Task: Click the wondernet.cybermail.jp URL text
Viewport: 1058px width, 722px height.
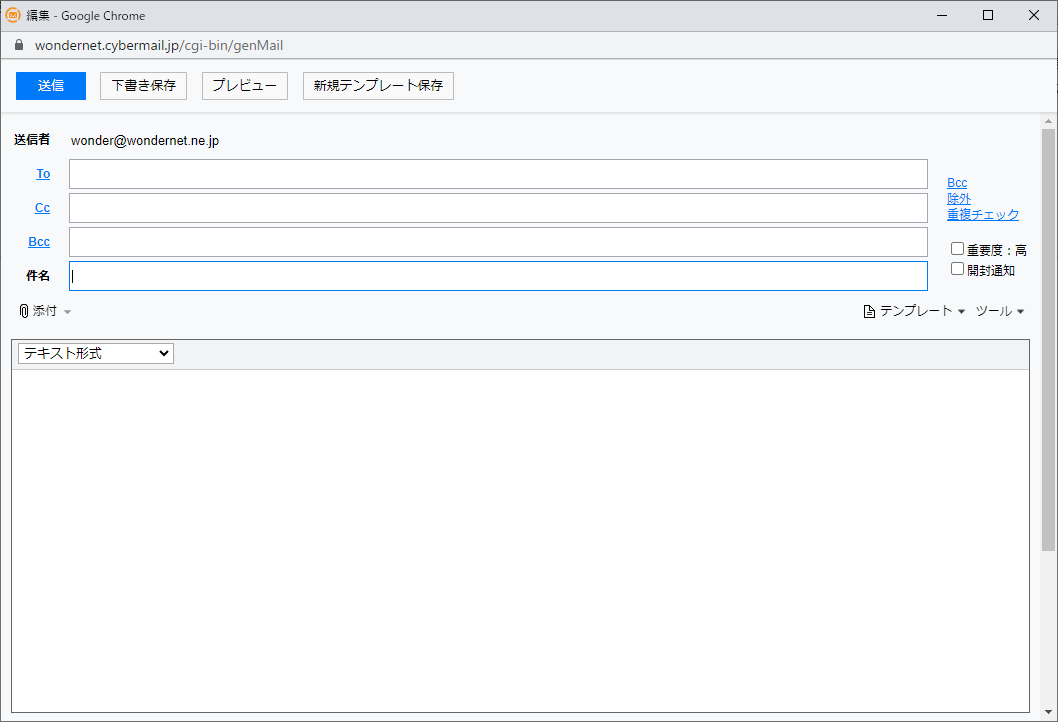Action: point(159,45)
